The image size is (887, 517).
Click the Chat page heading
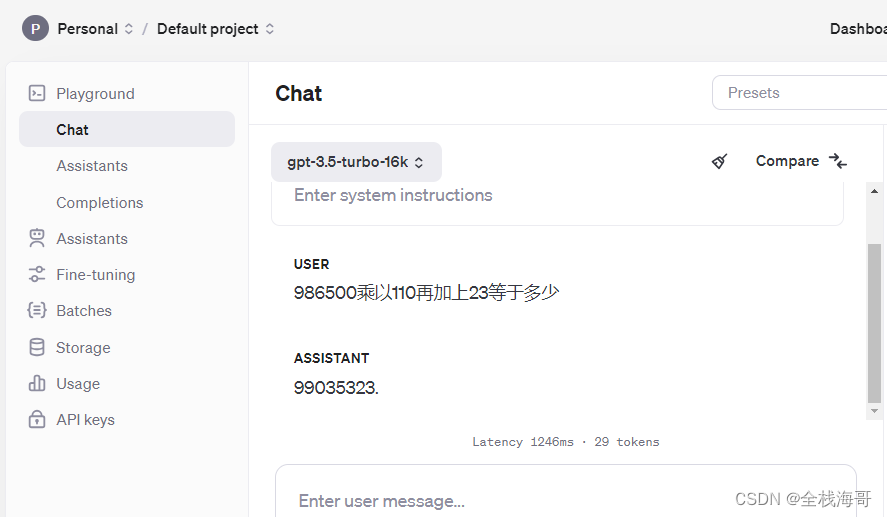tap(299, 93)
